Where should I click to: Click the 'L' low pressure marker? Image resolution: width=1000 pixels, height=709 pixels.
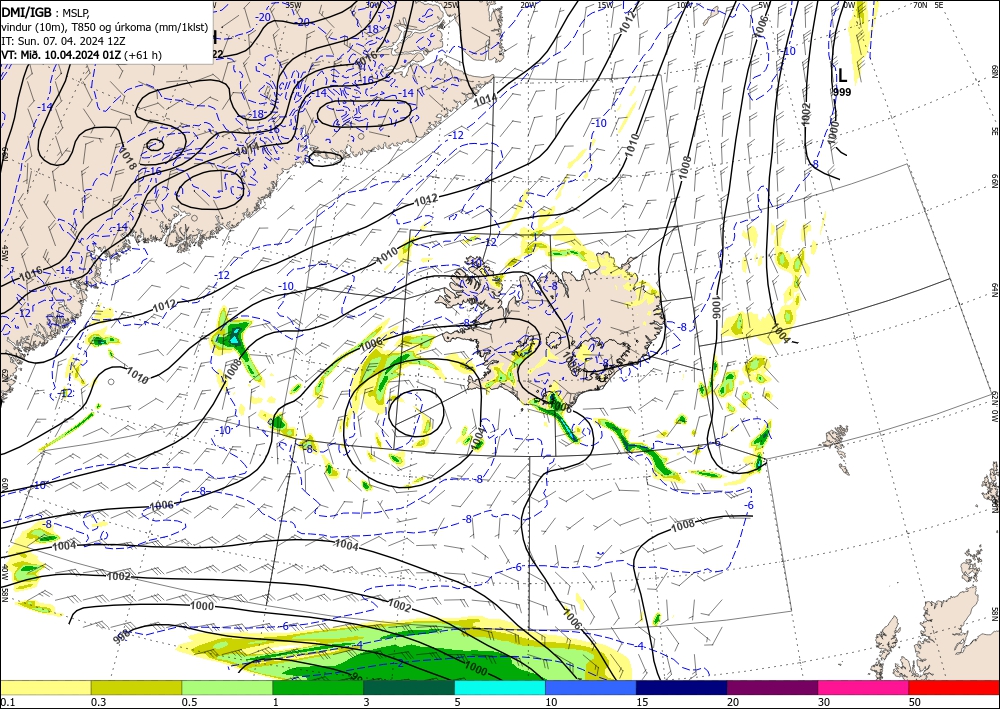point(842,76)
